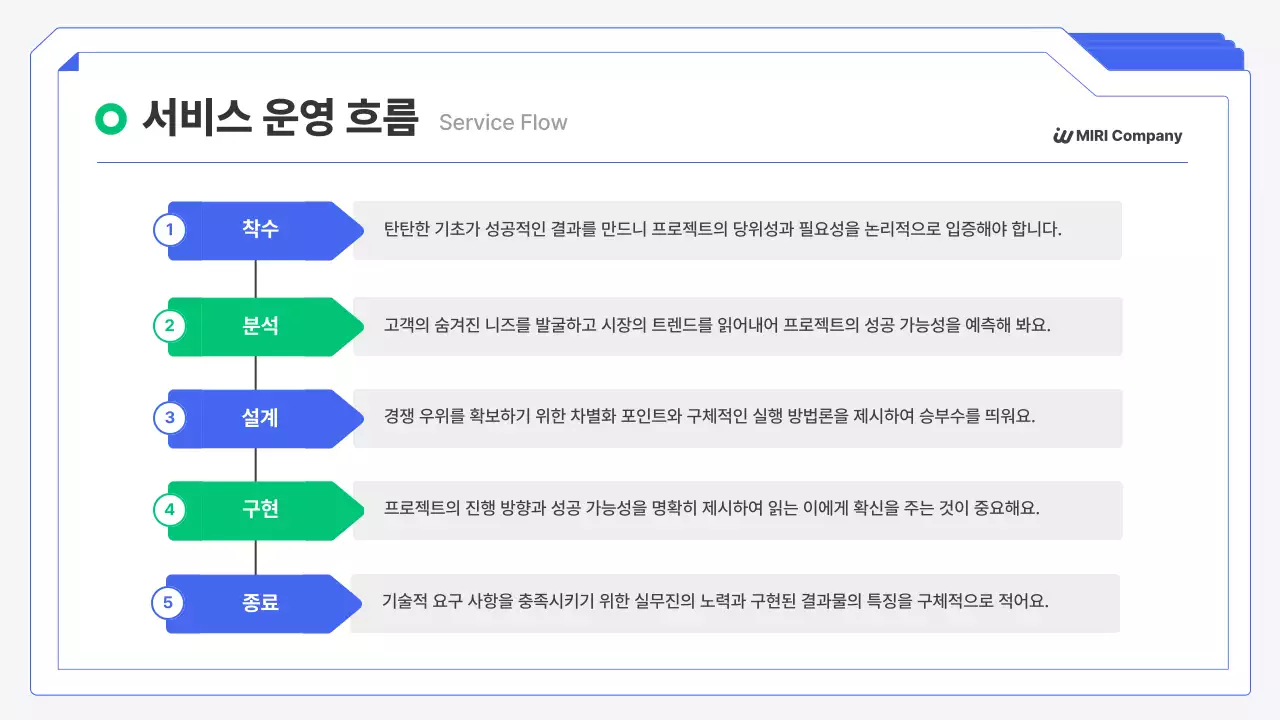Click the green circle icon beside the title
Image resolution: width=1280 pixels, height=720 pixels.
[x=109, y=119]
